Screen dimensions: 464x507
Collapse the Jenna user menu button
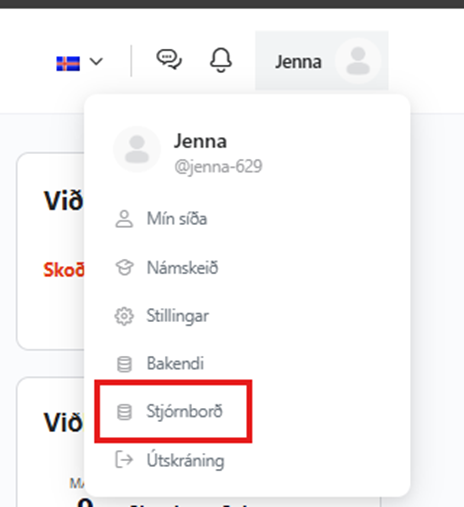tap(322, 60)
